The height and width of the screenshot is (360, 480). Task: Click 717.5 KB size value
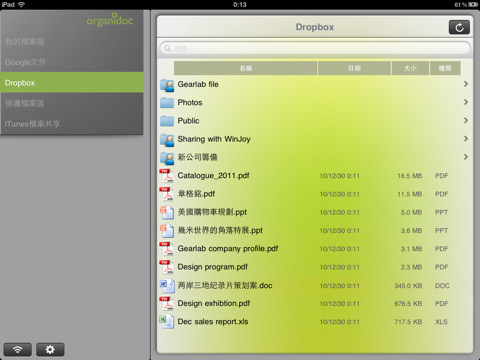[x=408, y=322]
